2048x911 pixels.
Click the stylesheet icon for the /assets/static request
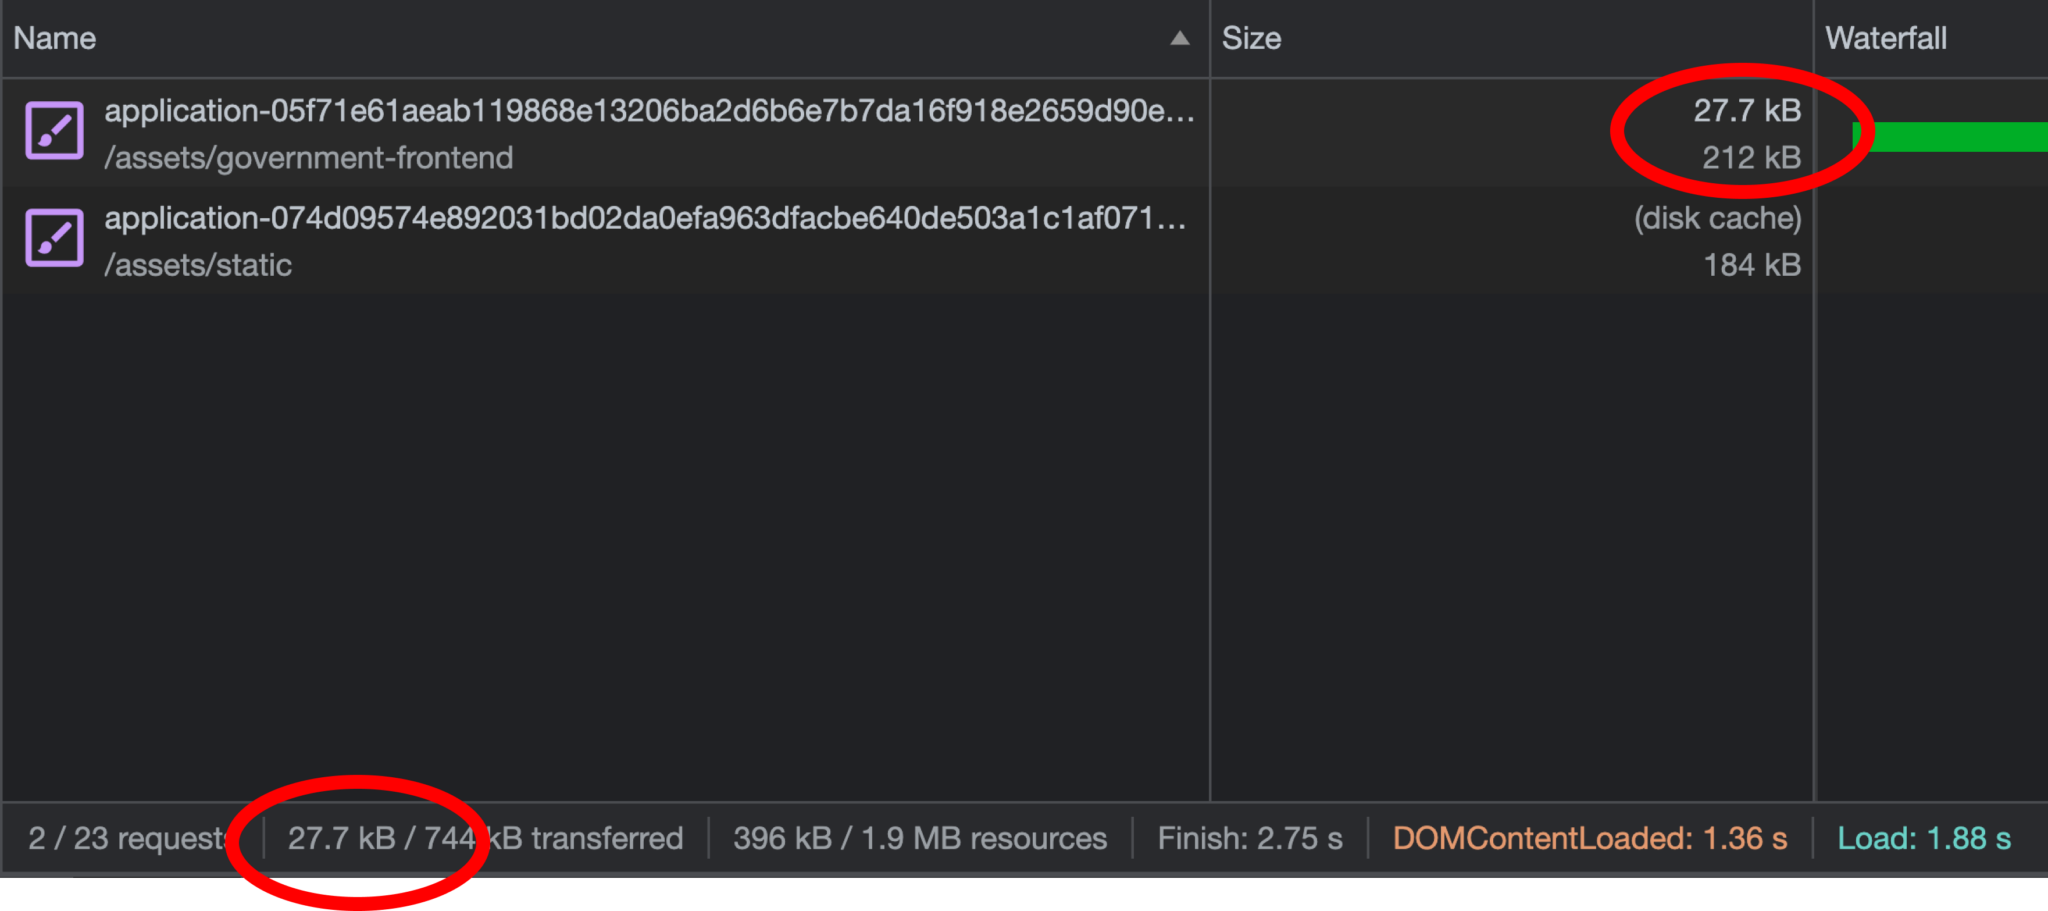pos(54,238)
